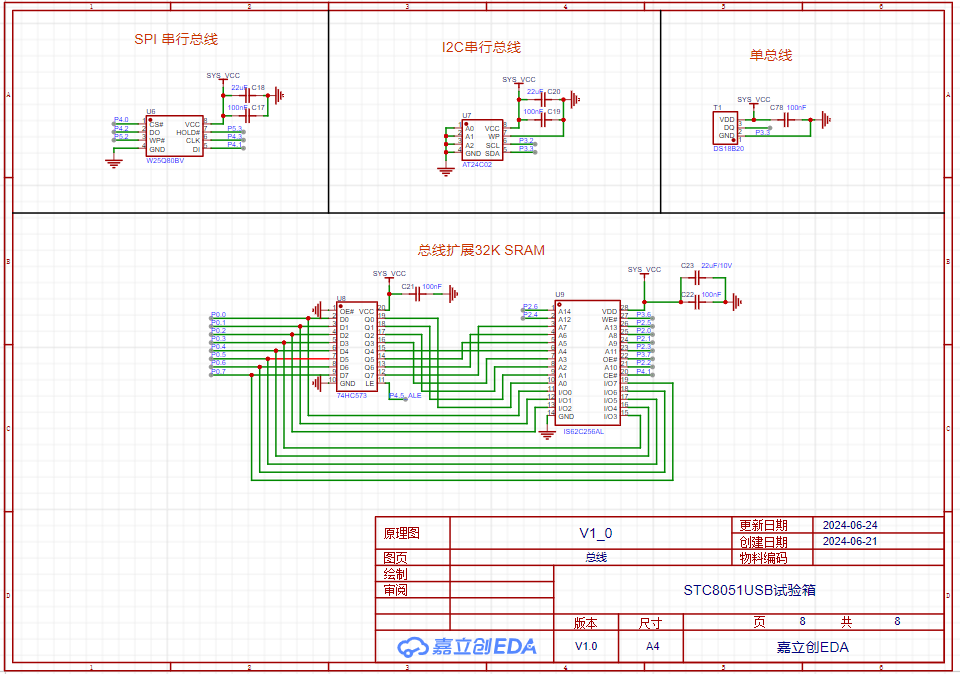
Task: Click capacitor C20 22uF symbol
Action: [543, 99]
